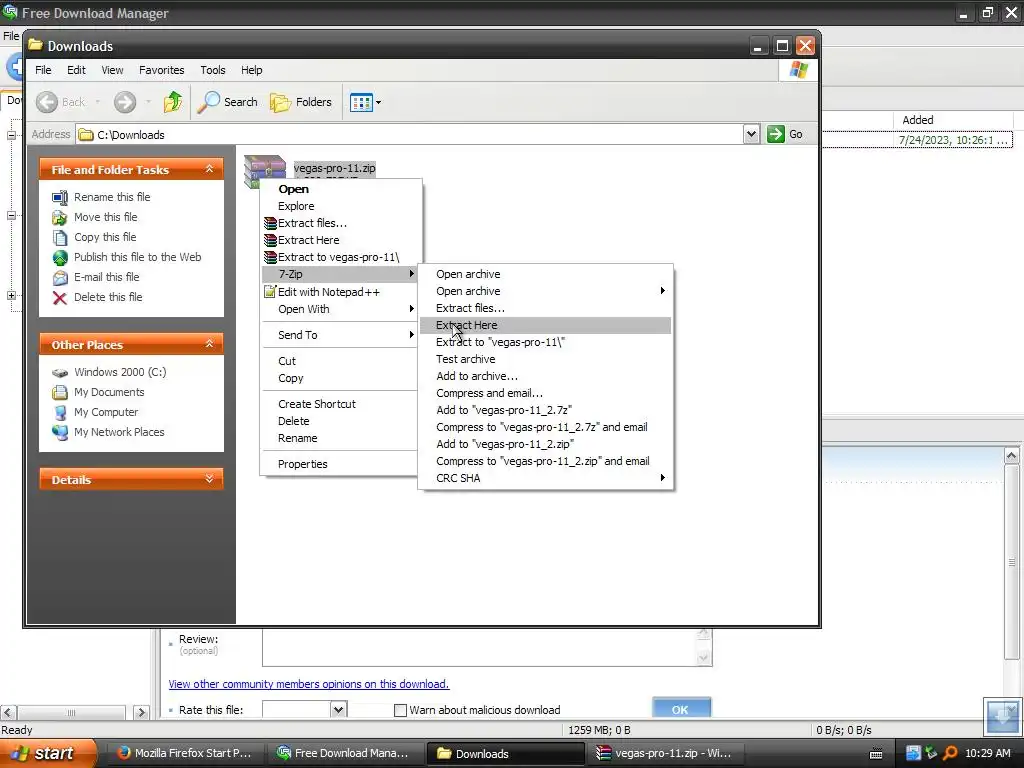Toggle the Folders pane button
Screen dimensions: 1024x768
(x=301, y=102)
